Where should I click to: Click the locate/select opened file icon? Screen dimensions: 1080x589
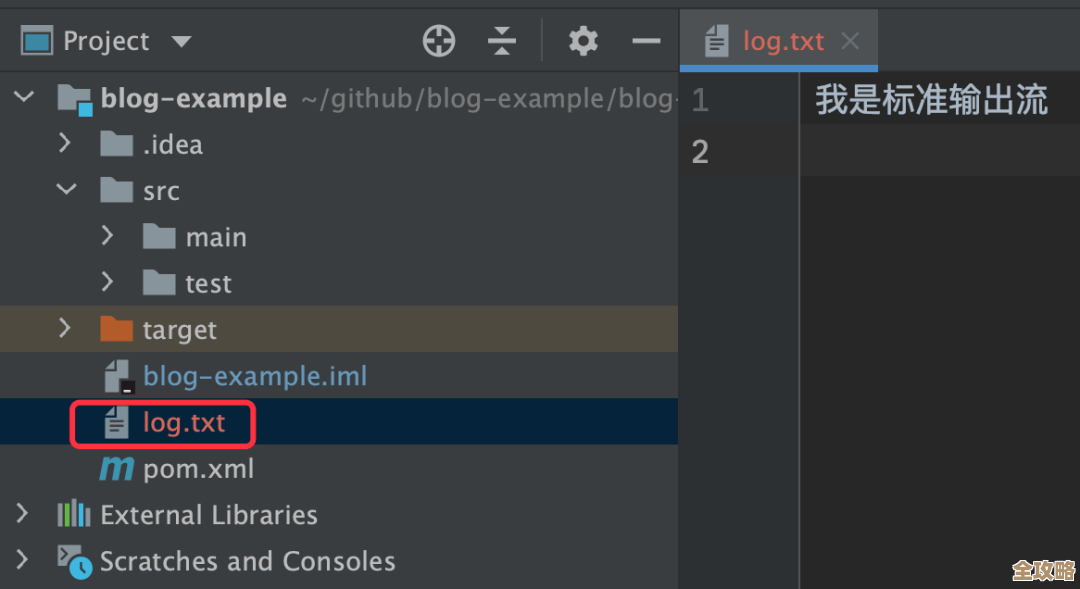coord(439,41)
